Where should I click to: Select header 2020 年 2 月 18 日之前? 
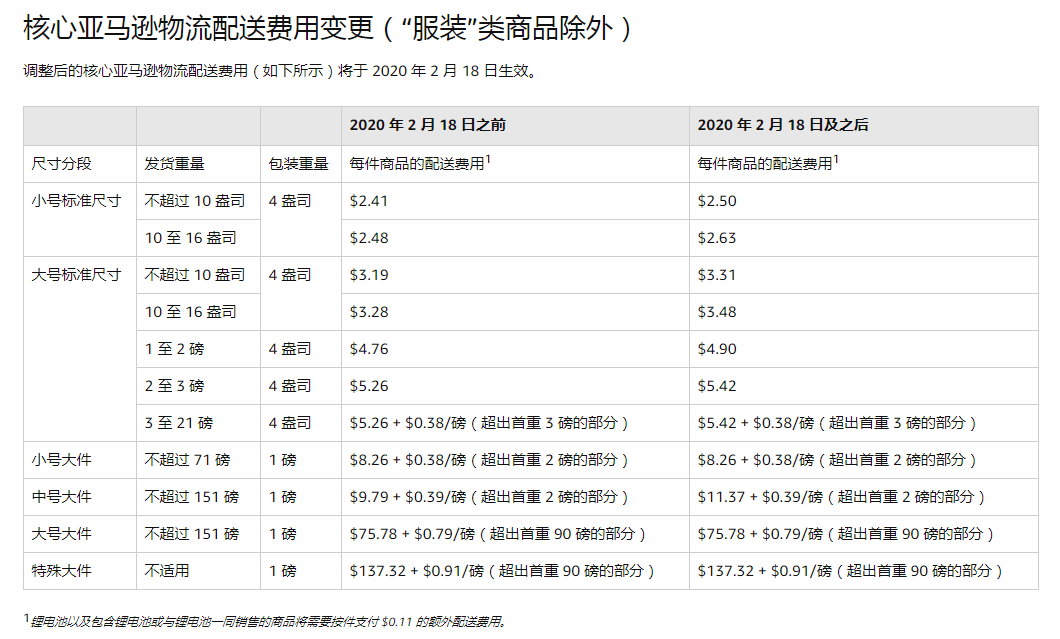427,125
